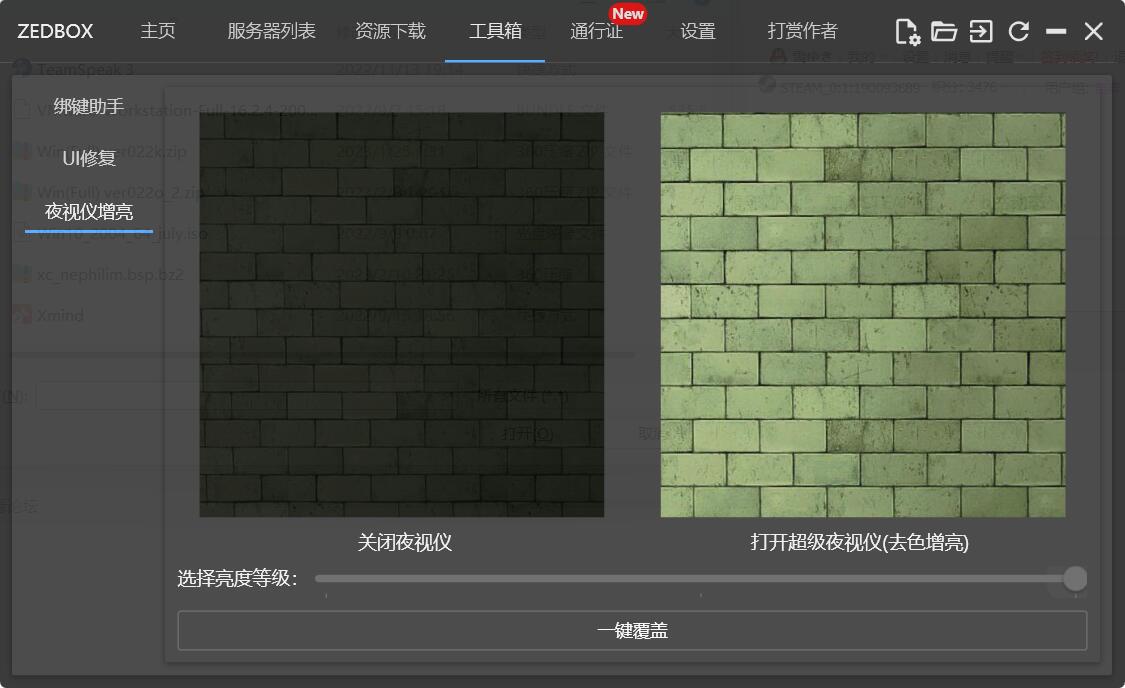The width and height of the screenshot is (1125, 688).
Task: Click the file settings icon
Action: (x=907, y=32)
